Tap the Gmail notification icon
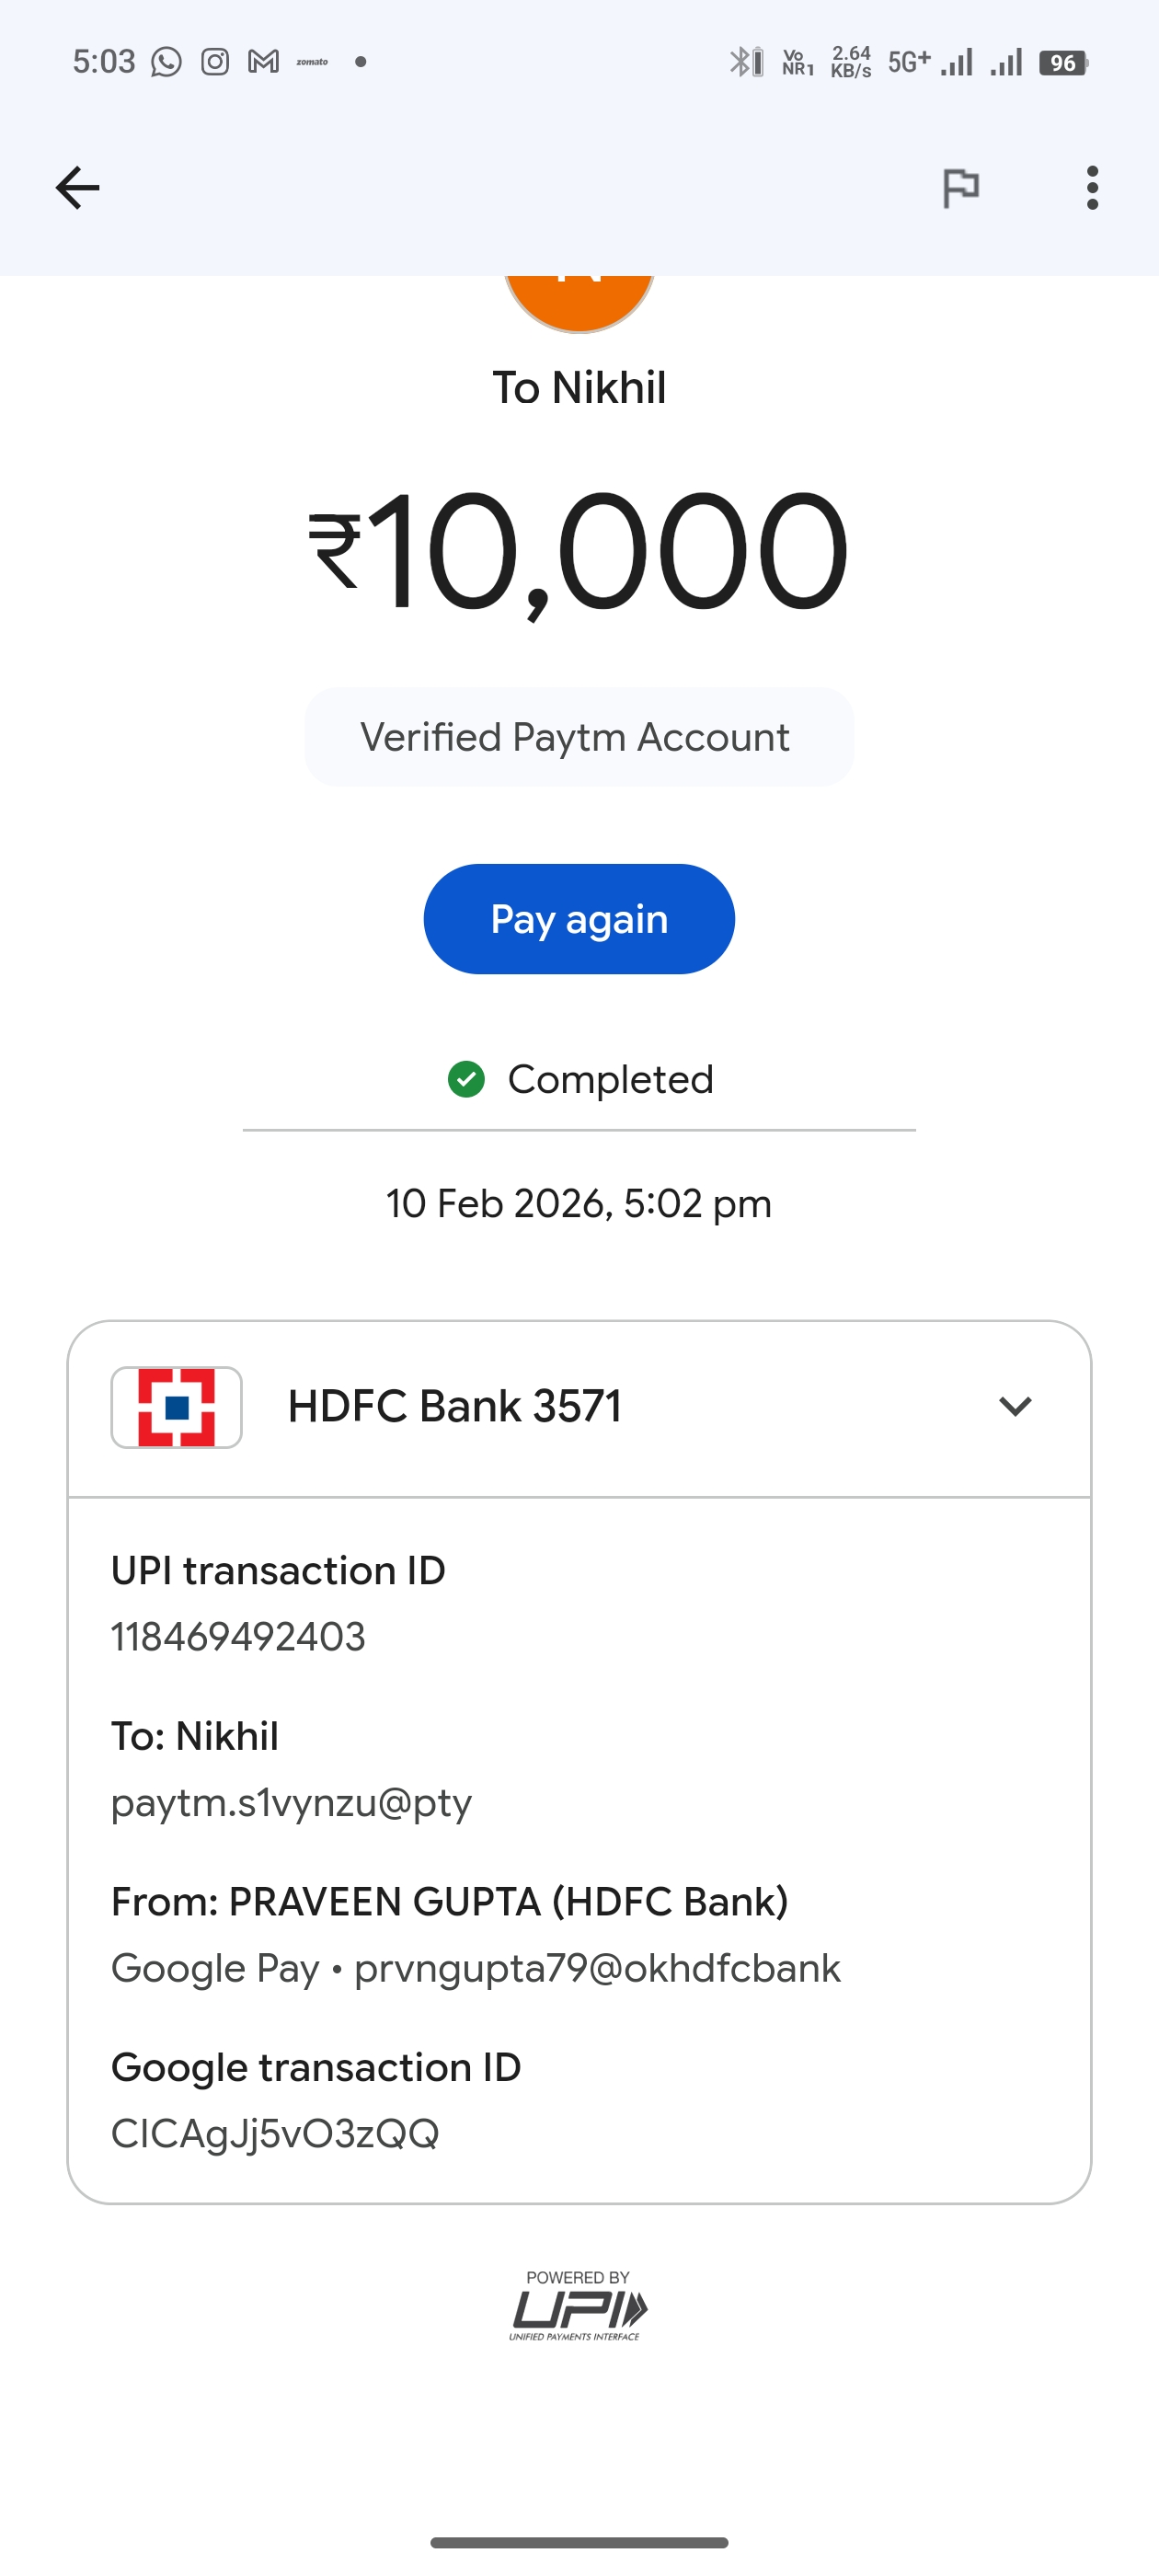 (x=263, y=62)
